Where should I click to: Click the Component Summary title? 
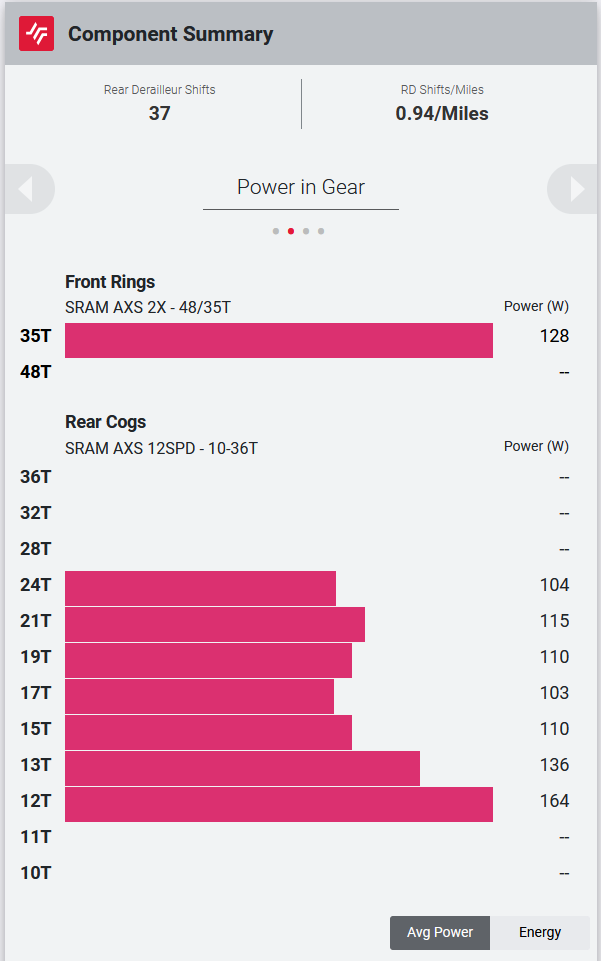click(x=170, y=34)
